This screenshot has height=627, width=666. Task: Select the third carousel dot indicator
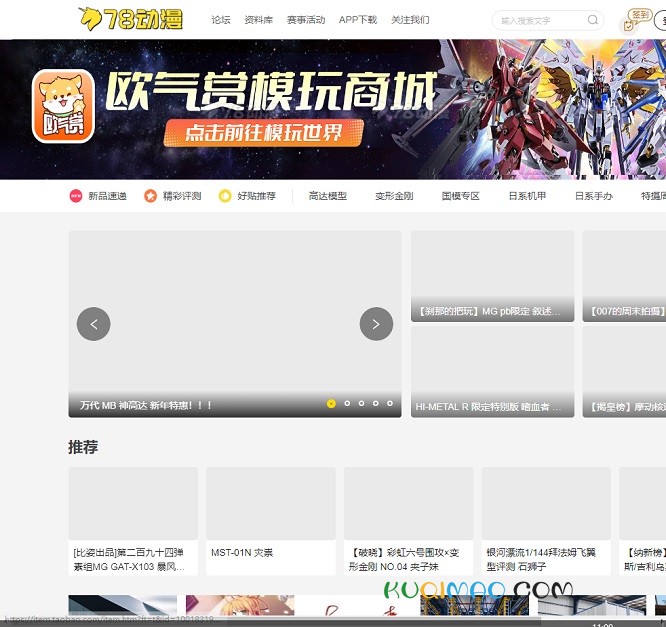click(x=361, y=404)
